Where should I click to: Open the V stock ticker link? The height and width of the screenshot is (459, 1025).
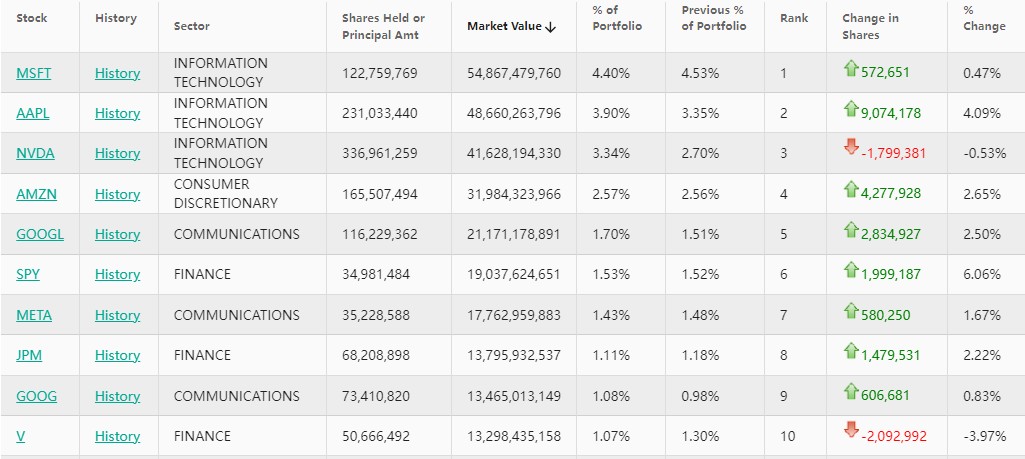[x=21, y=436]
